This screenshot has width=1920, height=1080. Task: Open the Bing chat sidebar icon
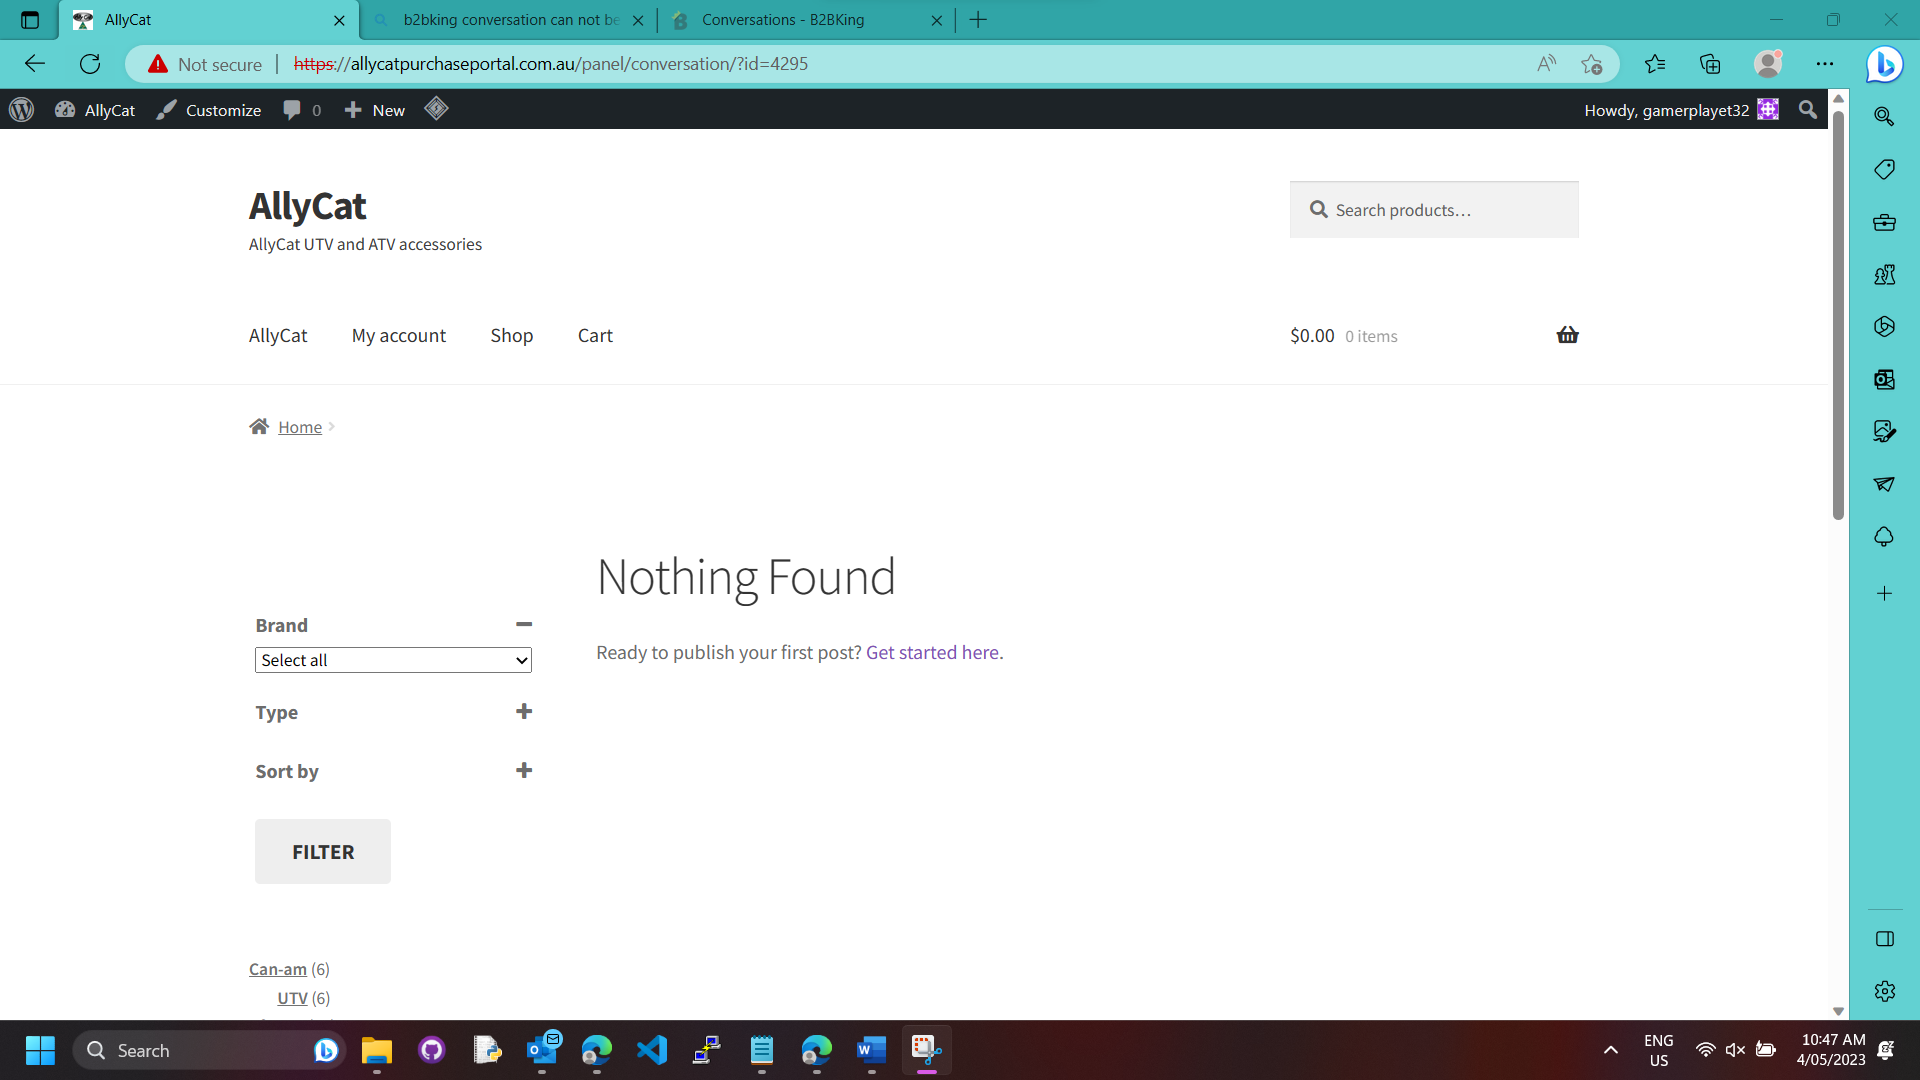coord(1884,64)
